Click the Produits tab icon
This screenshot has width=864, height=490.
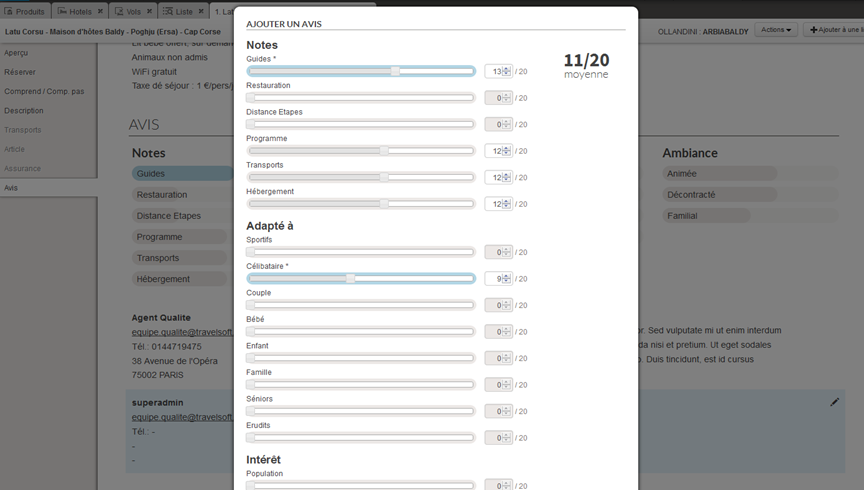[x=9, y=12]
